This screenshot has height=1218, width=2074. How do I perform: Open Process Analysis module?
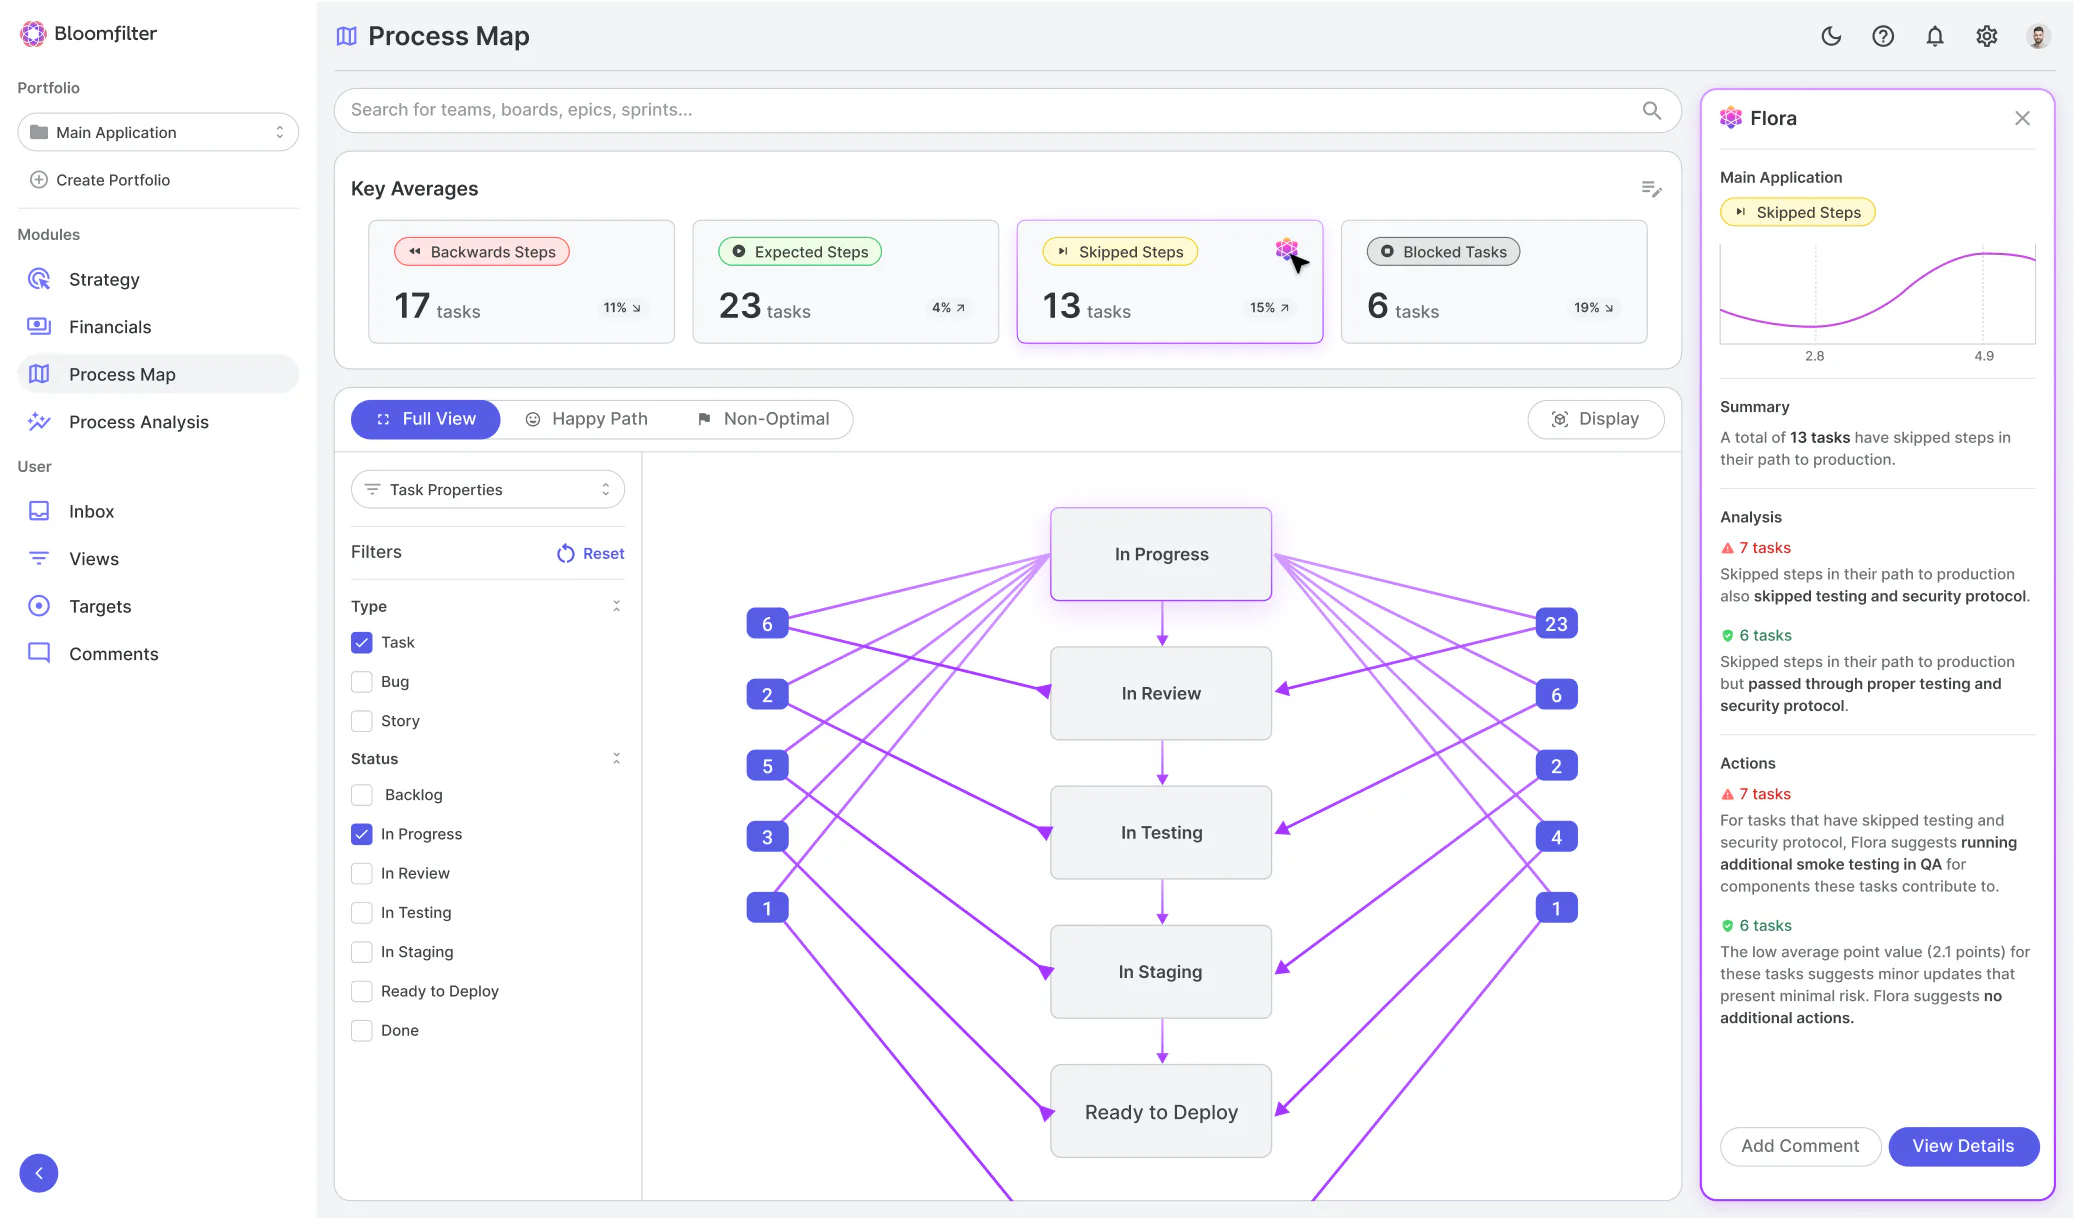click(x=158, y=422)
